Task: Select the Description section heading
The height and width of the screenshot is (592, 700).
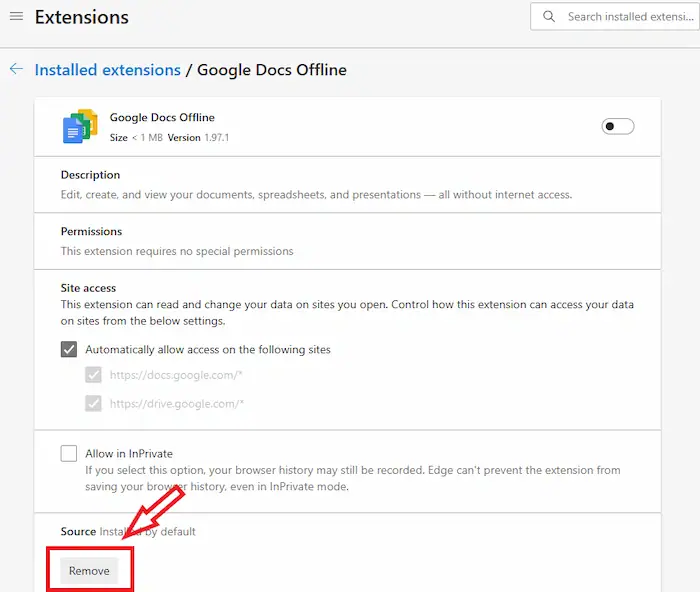Action: pos(90,175)
